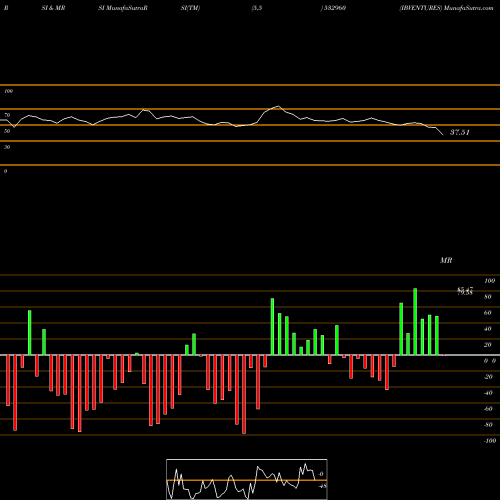Click the RSI 70 axis label
Image resolution: width=500 pixels, height=500 pixels.
(x=7, y=115)
